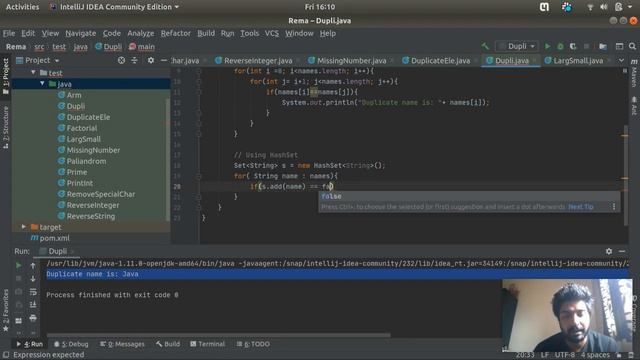640x360 pixels.
Task: Open Search Everywhere magnifier icon
Action: [x=632, y=47]
